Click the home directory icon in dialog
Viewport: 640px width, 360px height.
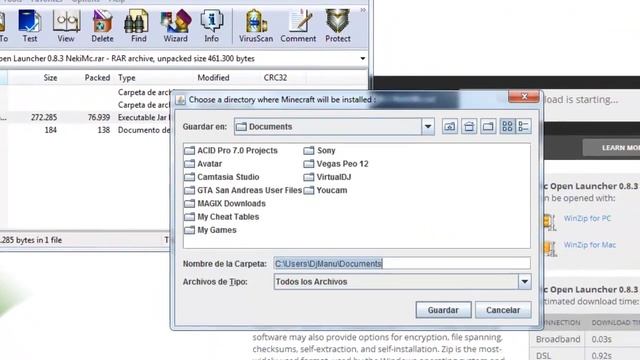[x=469, y=127]
